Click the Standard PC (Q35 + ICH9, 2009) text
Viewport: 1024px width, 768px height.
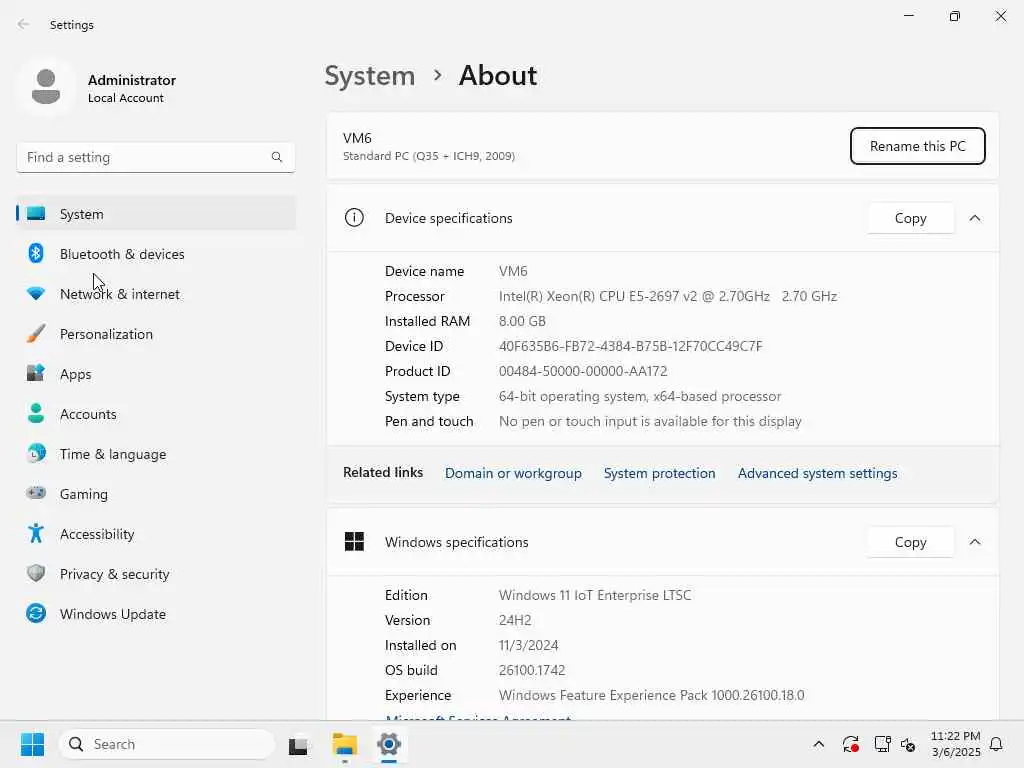pos(428,156)
